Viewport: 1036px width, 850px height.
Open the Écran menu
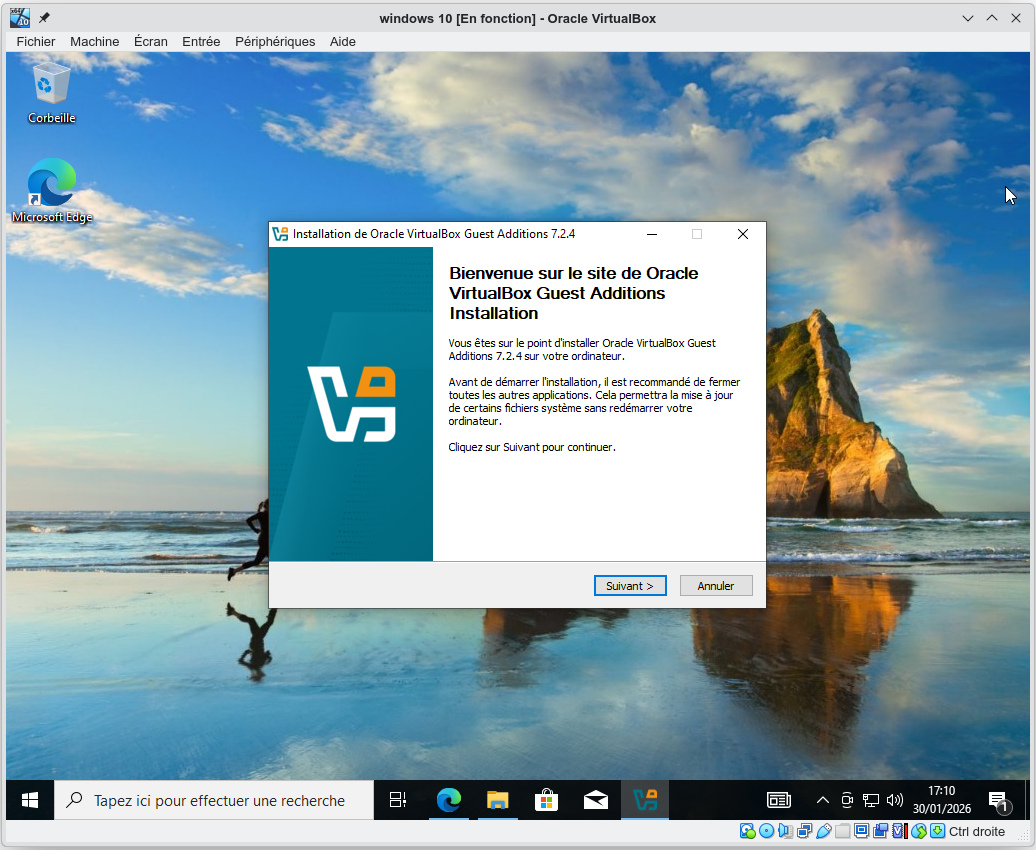coord(151,41)
